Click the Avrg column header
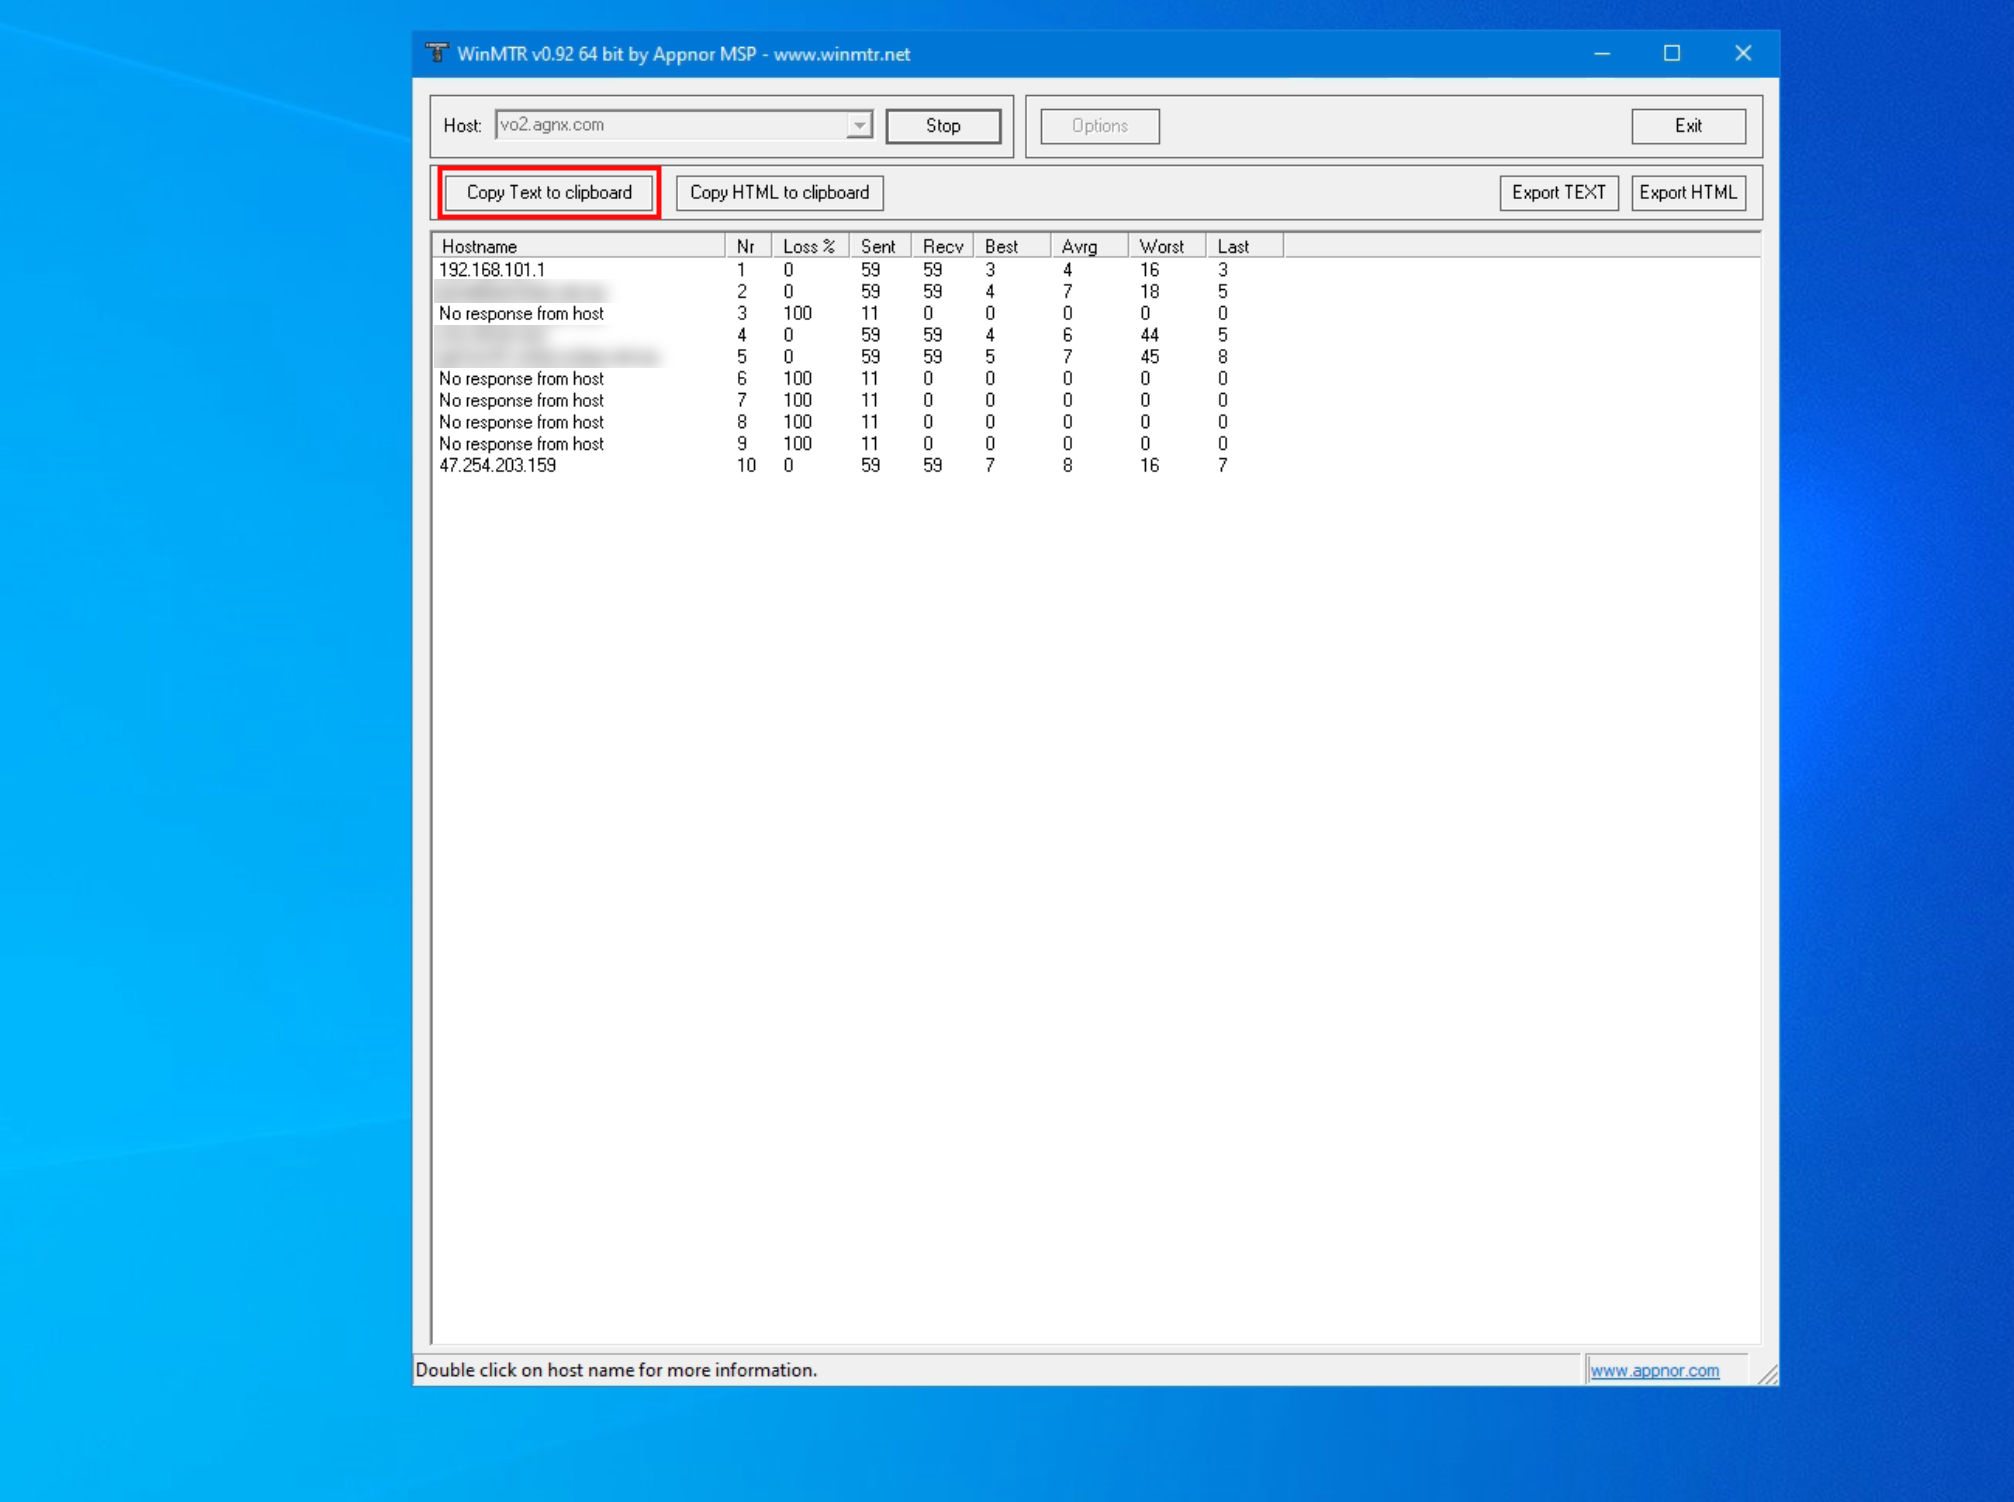Viewport: 2014px width, 1502px height. 1087,246
